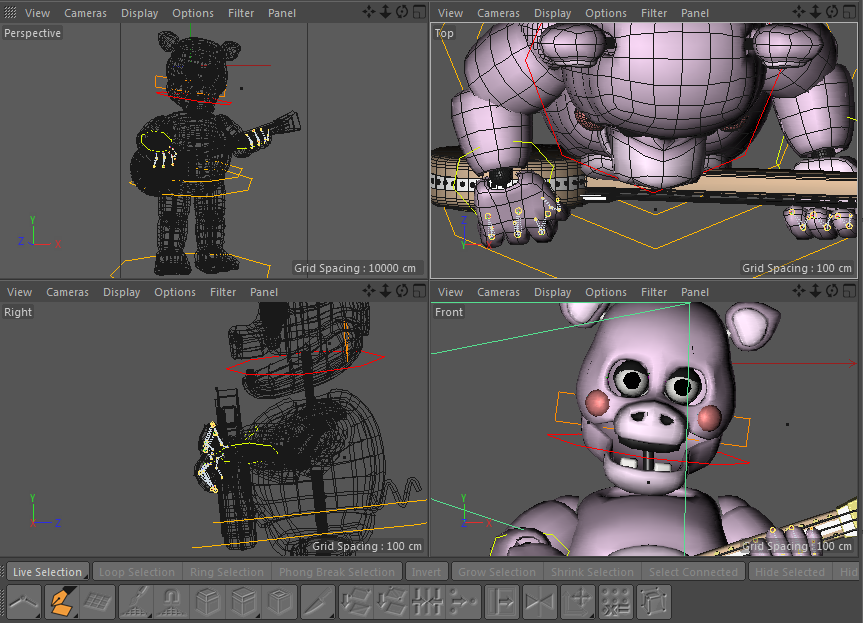
Task: Click the rotate-camera icon of the Top viewport
Action: (832, 12)
